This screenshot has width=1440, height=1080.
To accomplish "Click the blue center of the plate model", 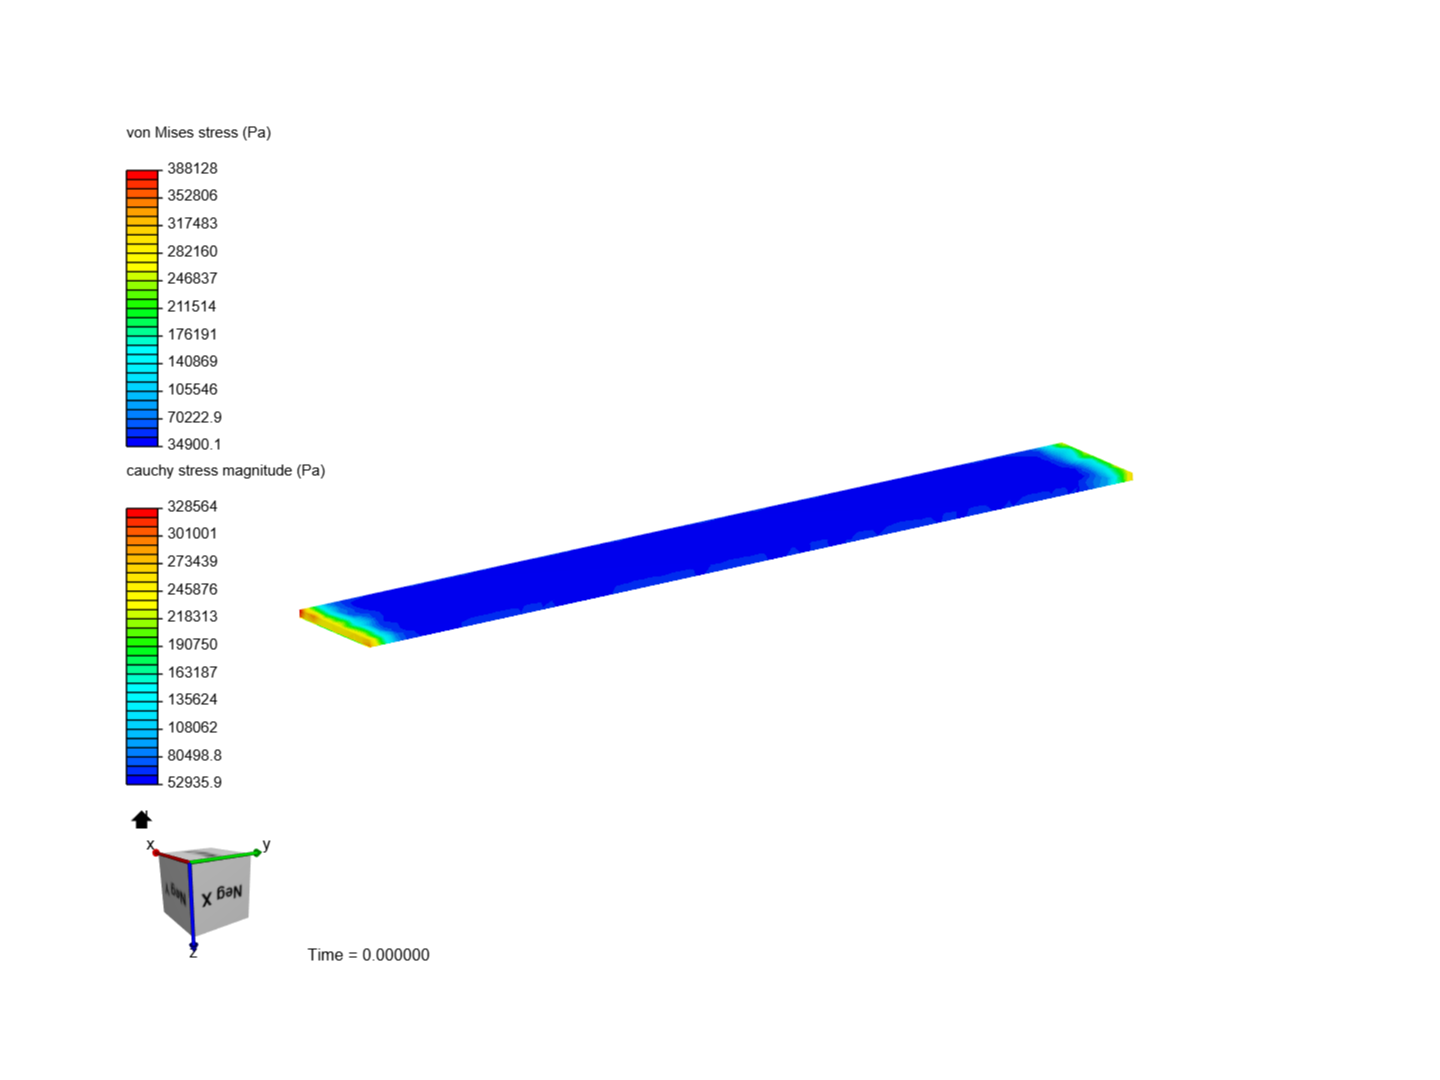I will coord(715,545).
